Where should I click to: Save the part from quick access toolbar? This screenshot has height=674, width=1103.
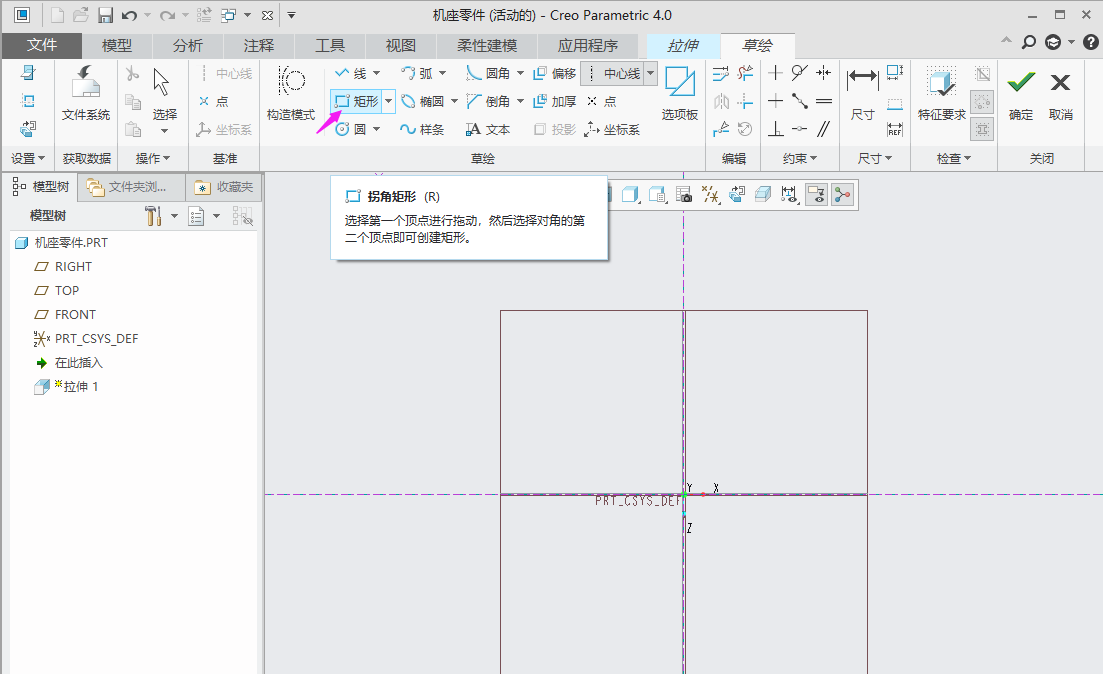106,15
